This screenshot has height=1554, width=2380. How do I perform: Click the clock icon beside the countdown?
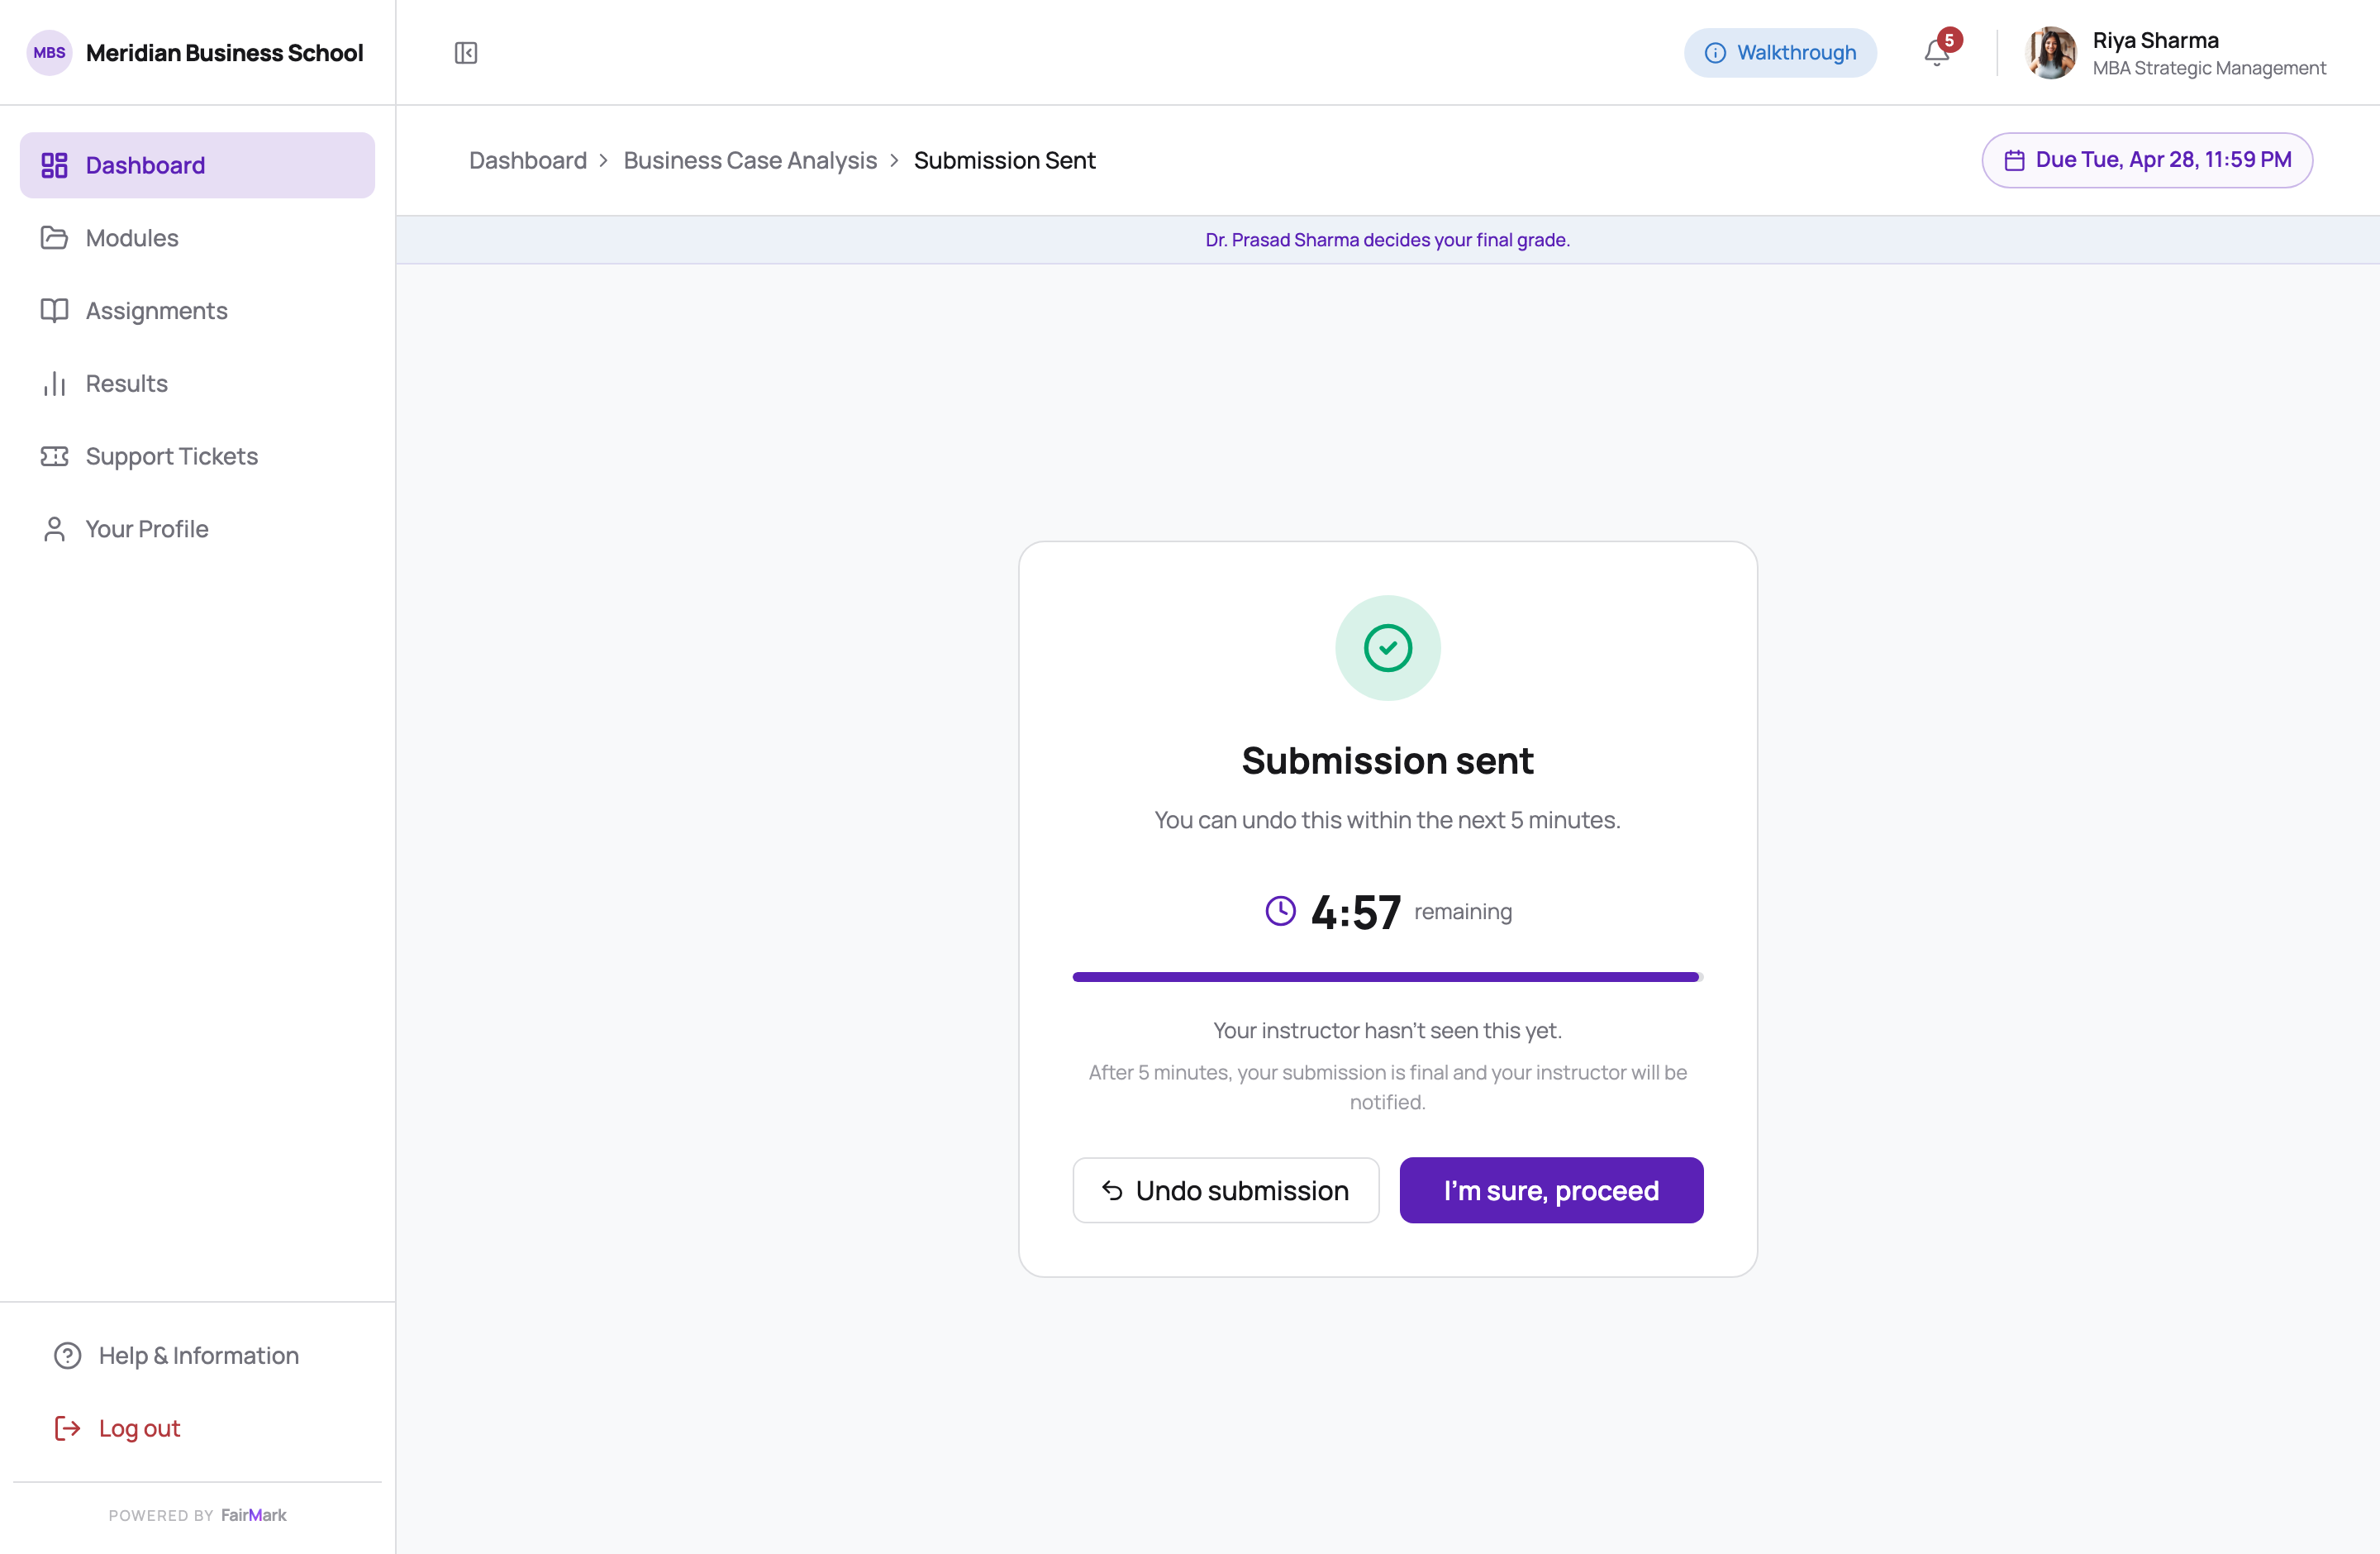pos(1280,911)
